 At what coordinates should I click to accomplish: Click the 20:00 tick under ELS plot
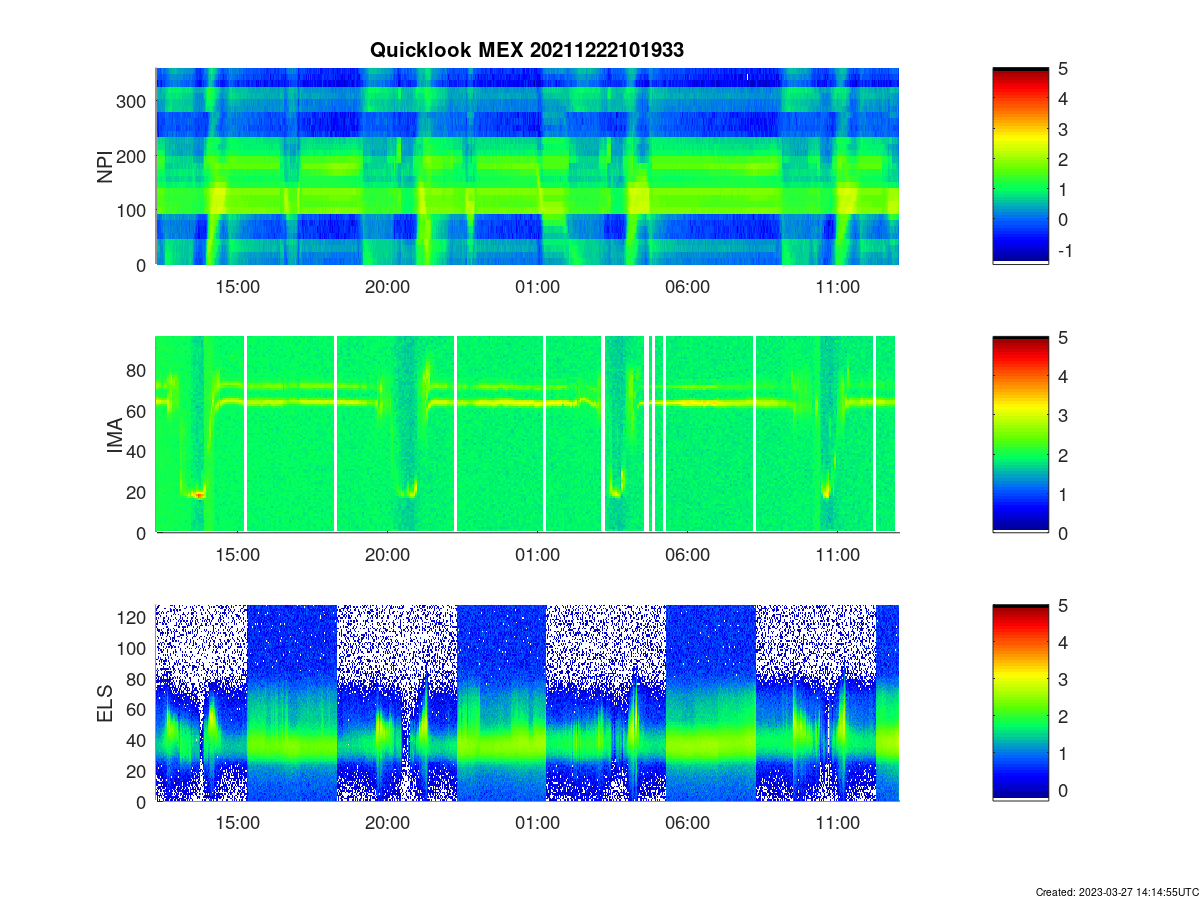[388, 823]
